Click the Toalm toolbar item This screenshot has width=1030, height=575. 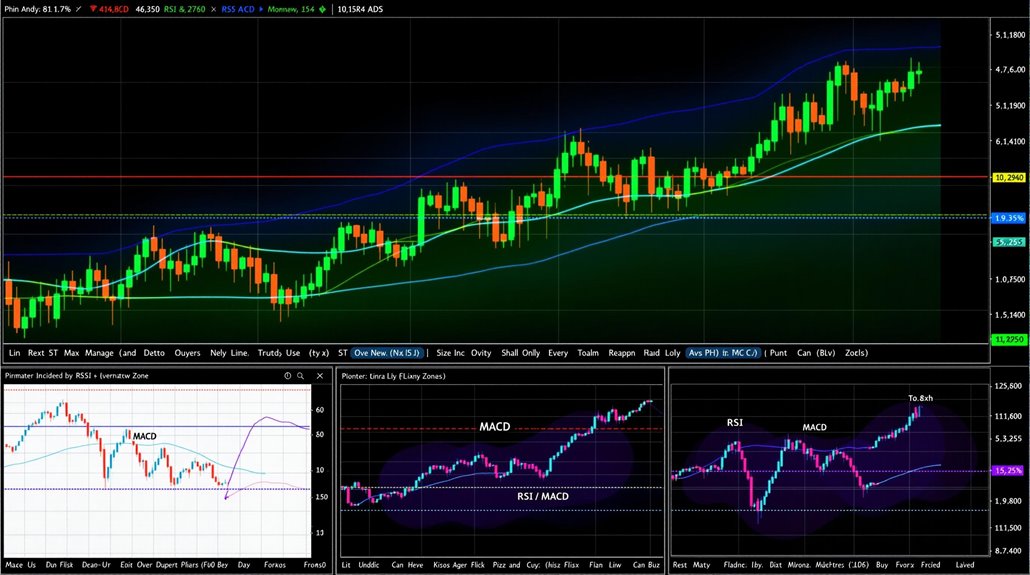pos(588,353)
